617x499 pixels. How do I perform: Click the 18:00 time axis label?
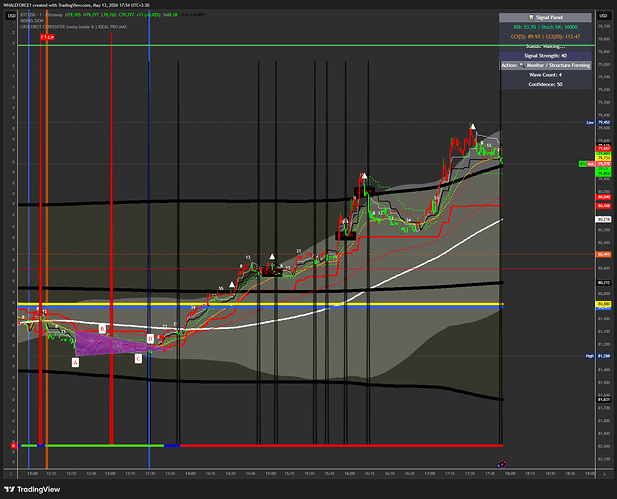(510, 473)
